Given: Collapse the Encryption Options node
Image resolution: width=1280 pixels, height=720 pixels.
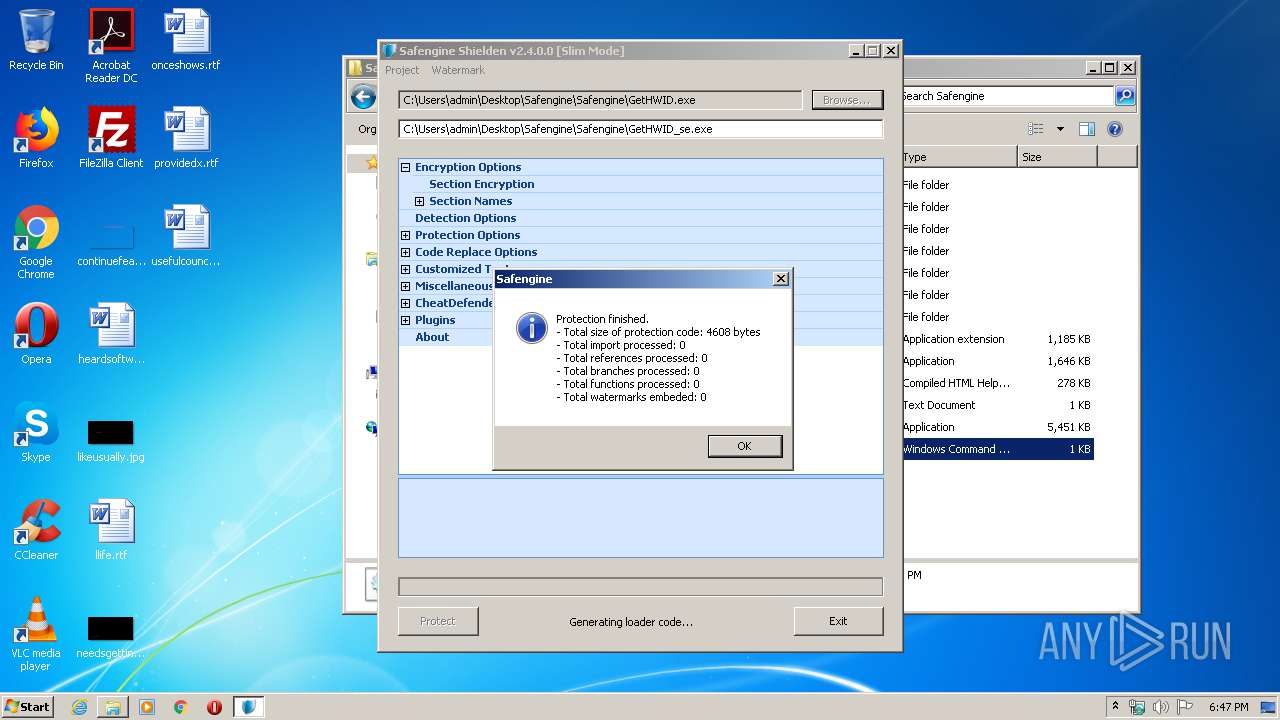Looking at the screenshot, I should tap(406, 167).
